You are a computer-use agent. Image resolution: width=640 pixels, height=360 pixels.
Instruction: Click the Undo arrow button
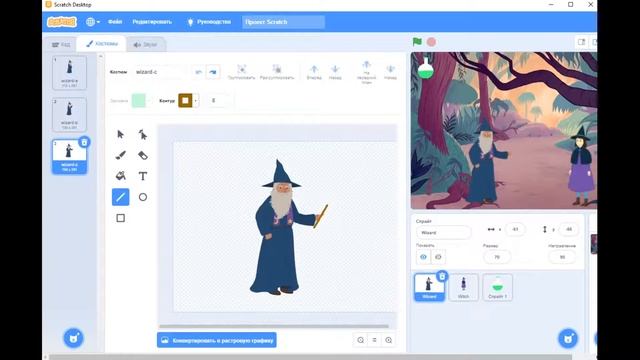point(198,72)
